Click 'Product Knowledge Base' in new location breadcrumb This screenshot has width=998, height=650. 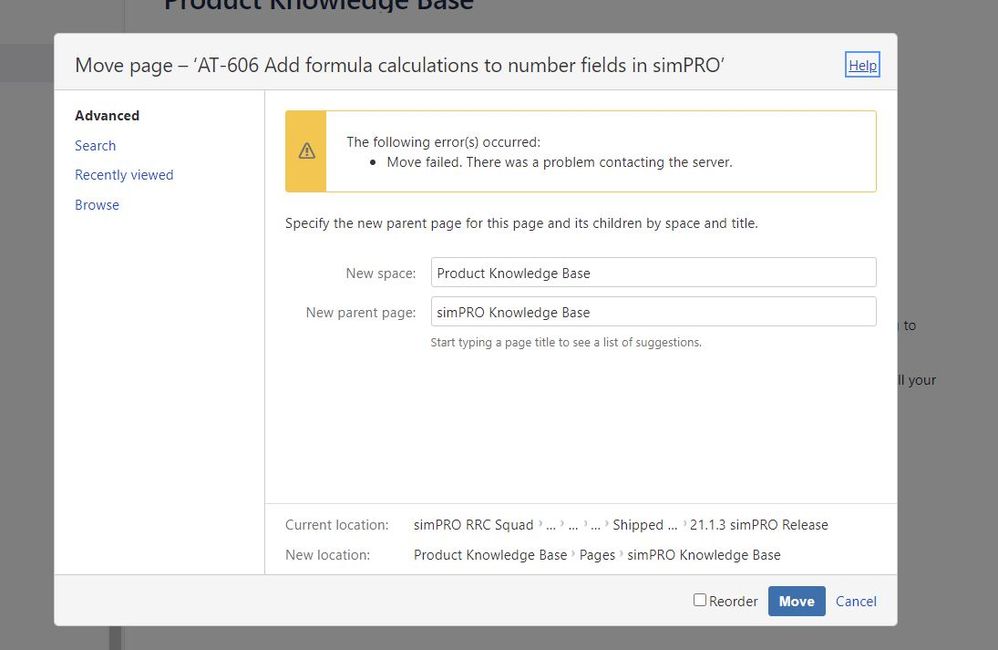tap(490, 555)
